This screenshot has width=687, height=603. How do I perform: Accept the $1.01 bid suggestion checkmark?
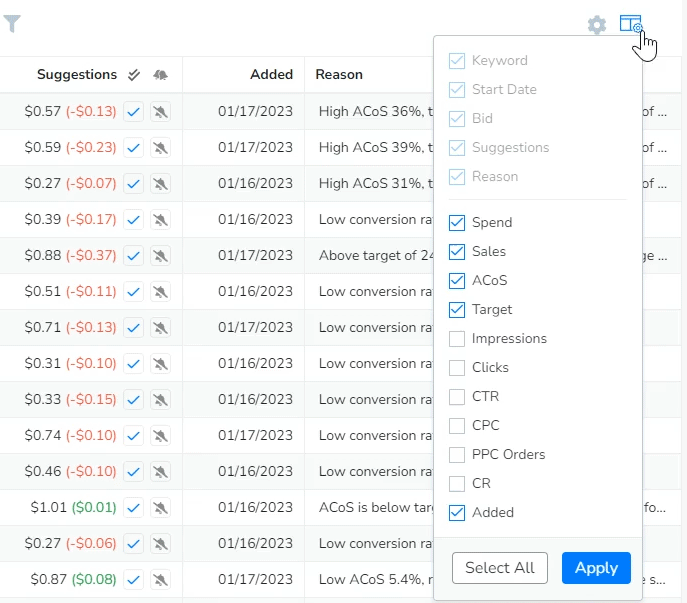pos(134,508)
